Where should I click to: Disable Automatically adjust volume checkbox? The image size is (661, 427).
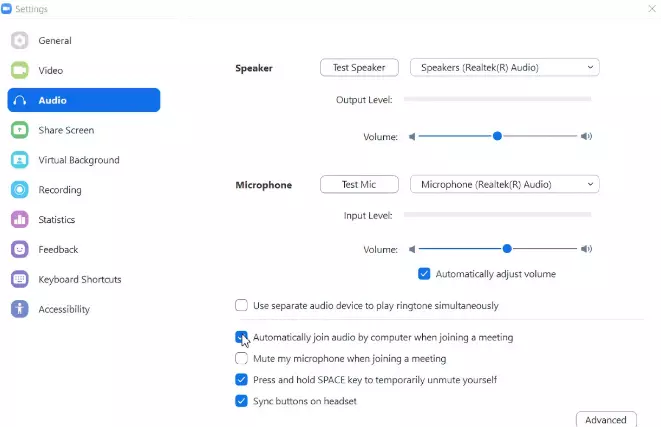point(424,274)
